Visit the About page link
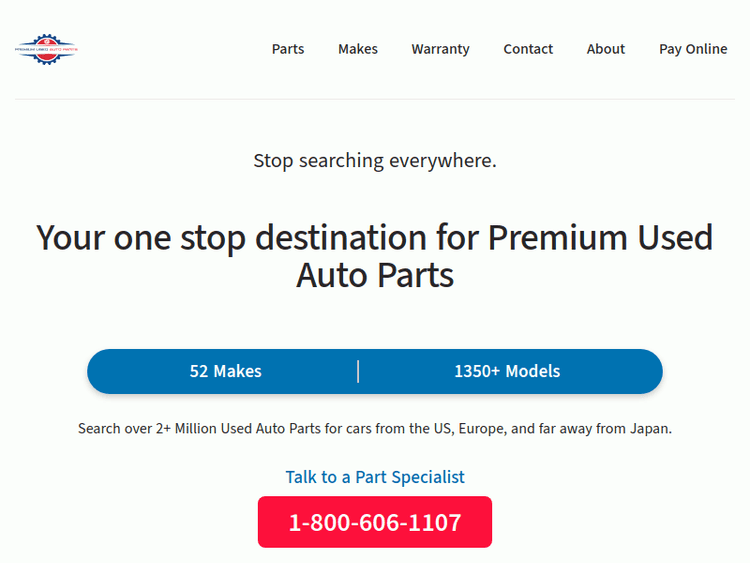This screenshot has width=750, height=563. point(606,49)
